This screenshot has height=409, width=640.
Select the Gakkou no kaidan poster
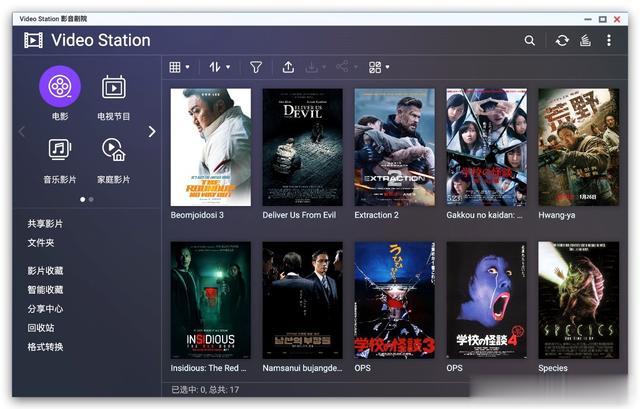click(487, 147)
